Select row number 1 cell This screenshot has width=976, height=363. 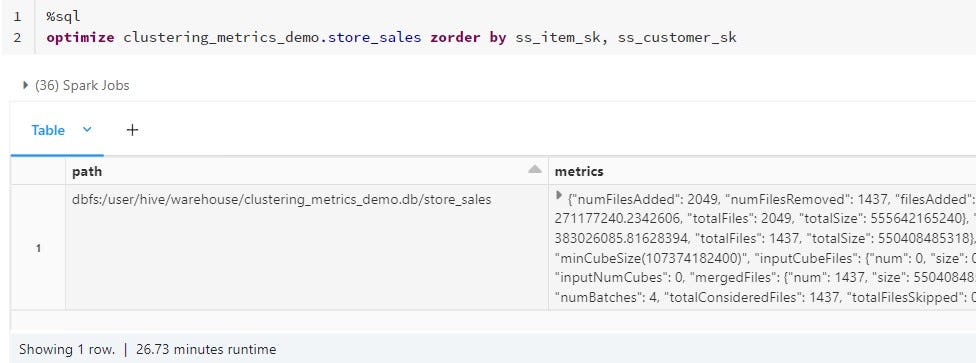click(38, 248)
